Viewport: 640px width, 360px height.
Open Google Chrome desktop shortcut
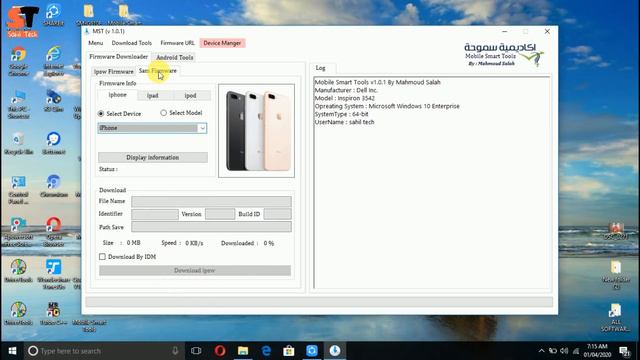pos(18,61)
